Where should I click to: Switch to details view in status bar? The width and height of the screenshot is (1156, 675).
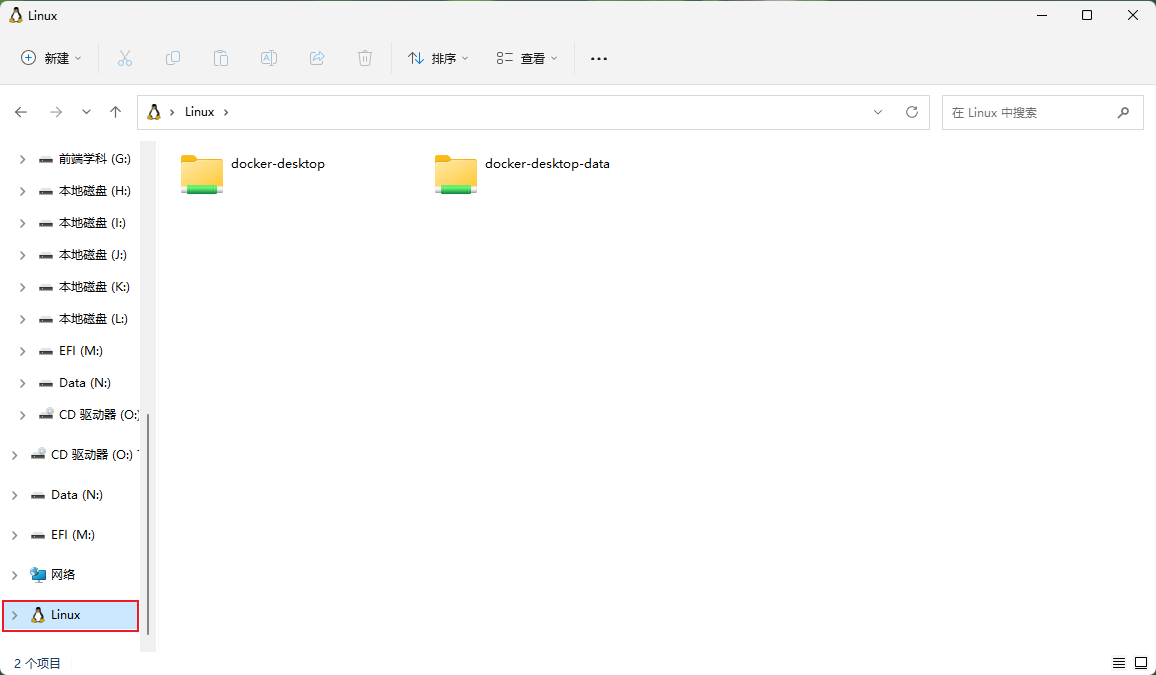[1119, 663]
